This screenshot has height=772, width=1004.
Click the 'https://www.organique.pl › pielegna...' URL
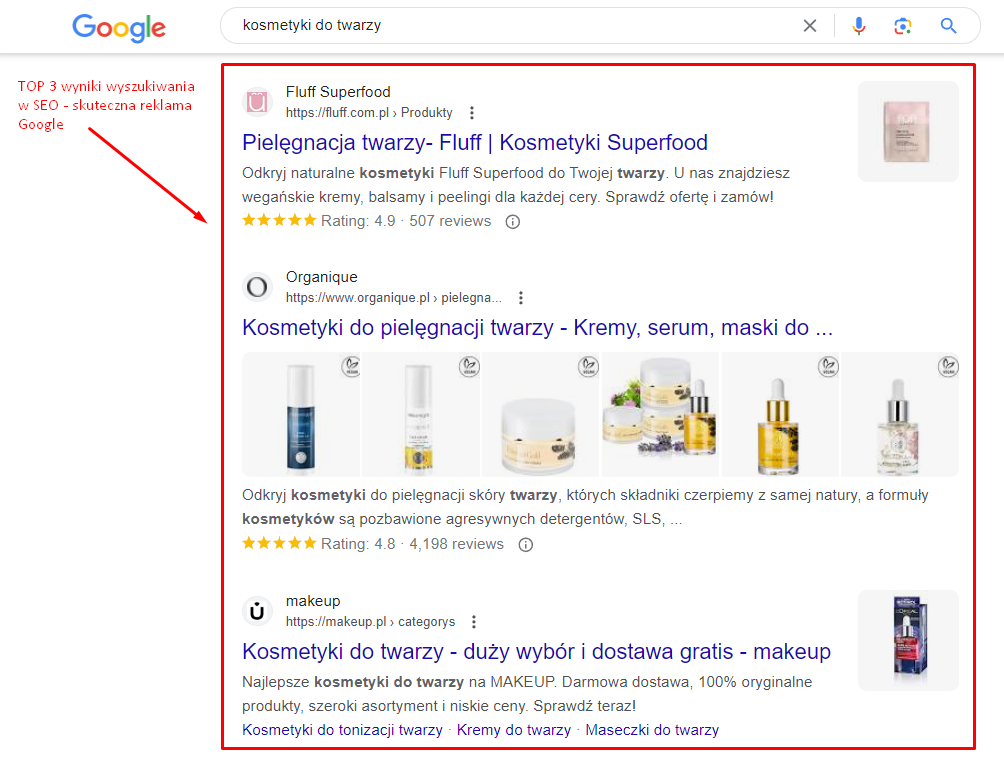(x=393, y=298)
